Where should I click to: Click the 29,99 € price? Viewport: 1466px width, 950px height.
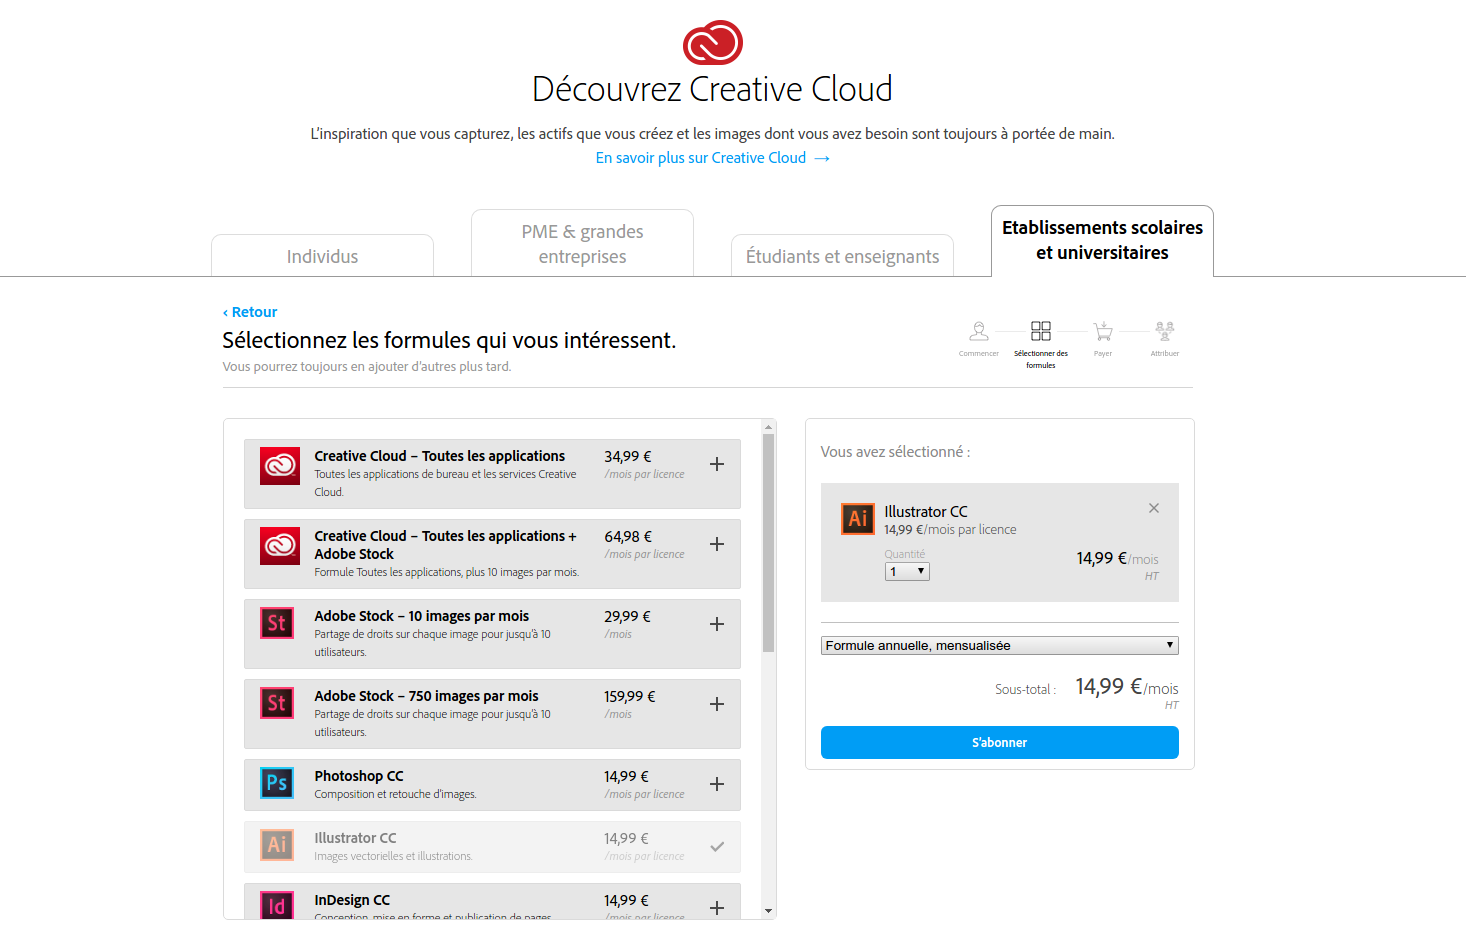click(628, 616)
